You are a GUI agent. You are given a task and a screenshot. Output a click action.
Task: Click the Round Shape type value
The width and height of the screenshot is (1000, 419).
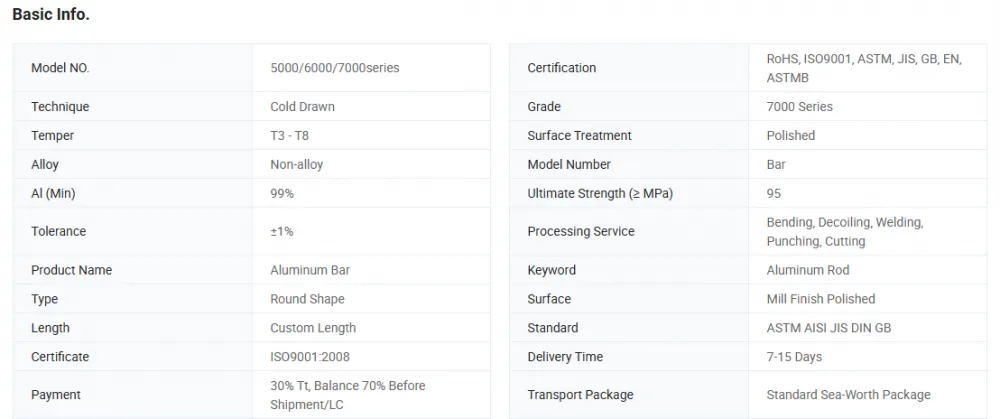coord(307,298)
